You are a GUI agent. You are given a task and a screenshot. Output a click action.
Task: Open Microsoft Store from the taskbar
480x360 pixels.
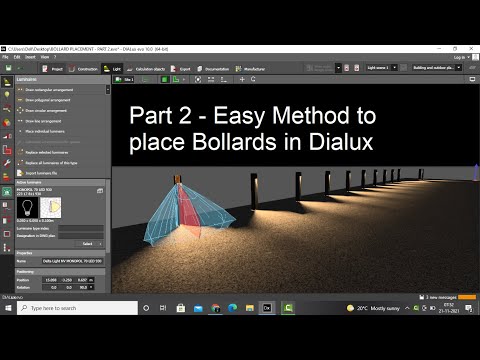tap(181, 308)
